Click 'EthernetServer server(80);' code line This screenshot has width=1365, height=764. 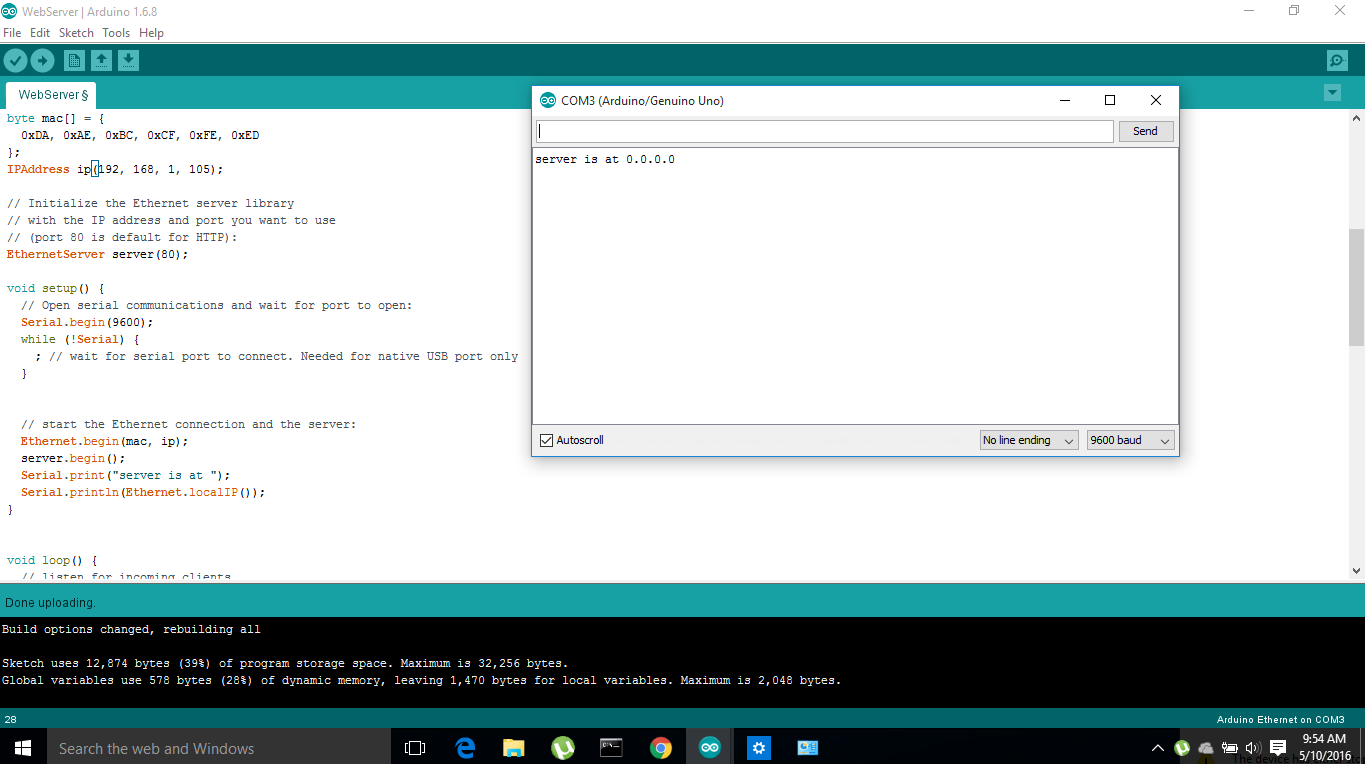click(x=97, y=254)
